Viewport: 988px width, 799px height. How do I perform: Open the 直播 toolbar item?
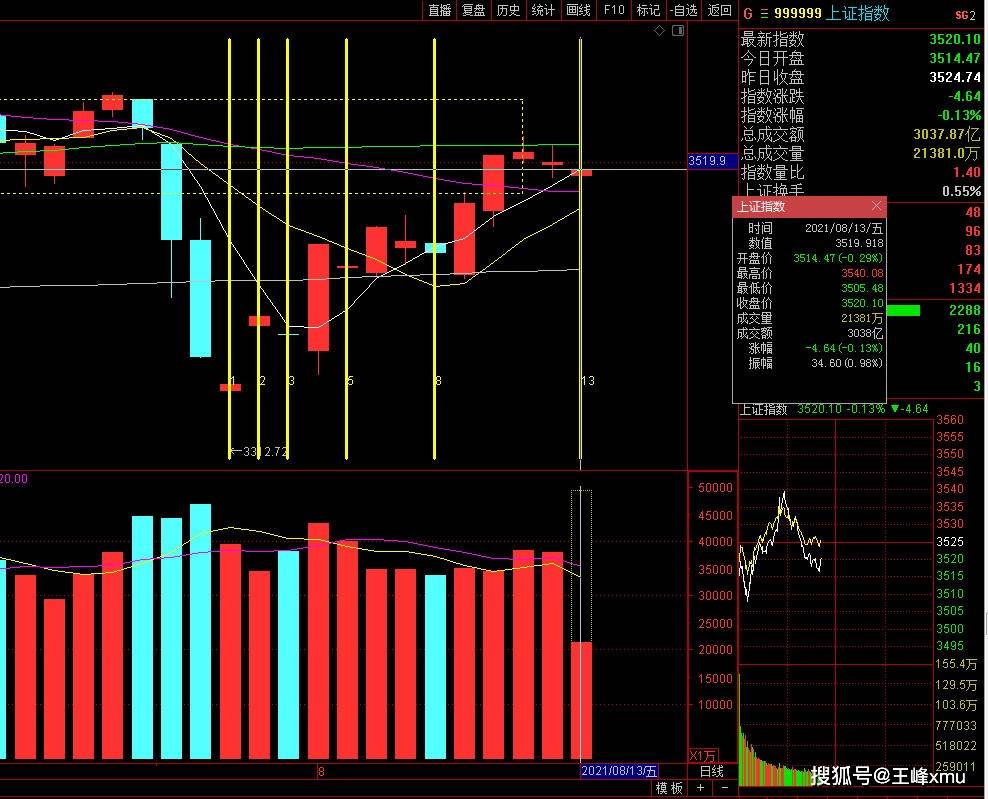coord(440,10)
